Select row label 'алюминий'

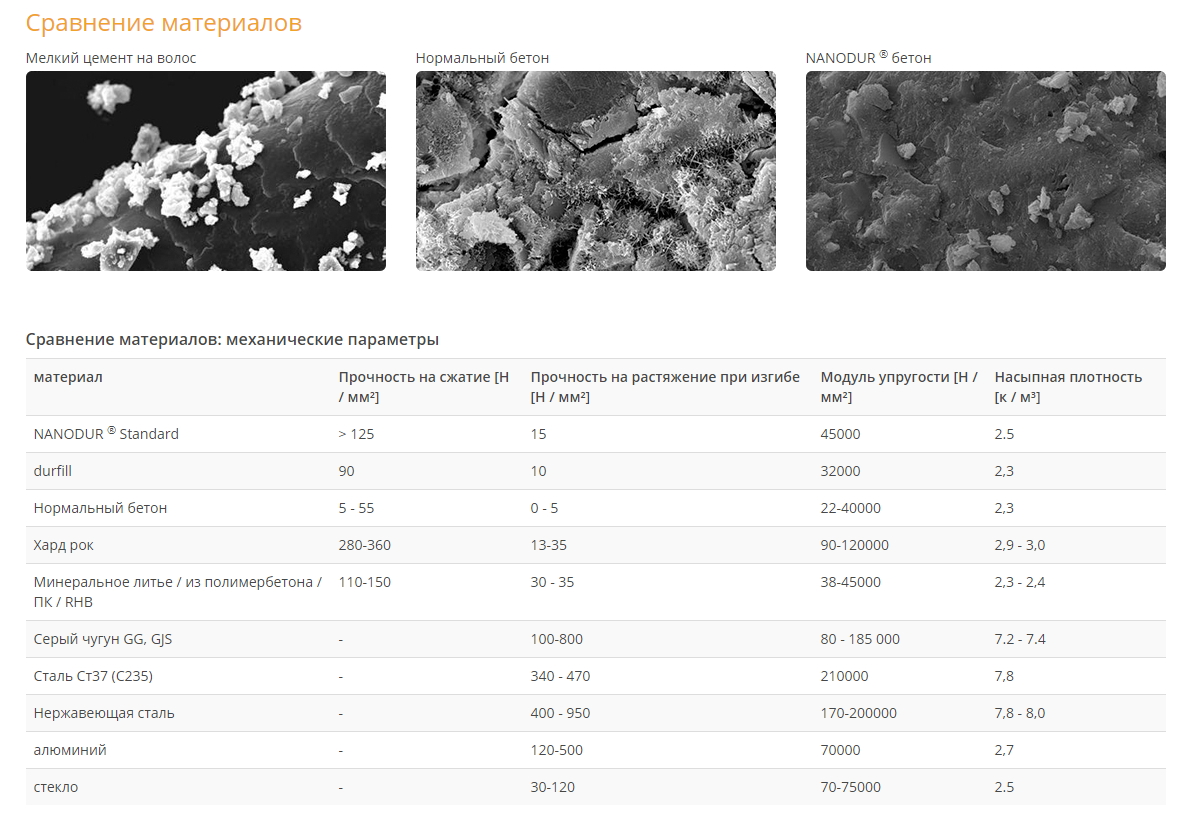70,750
